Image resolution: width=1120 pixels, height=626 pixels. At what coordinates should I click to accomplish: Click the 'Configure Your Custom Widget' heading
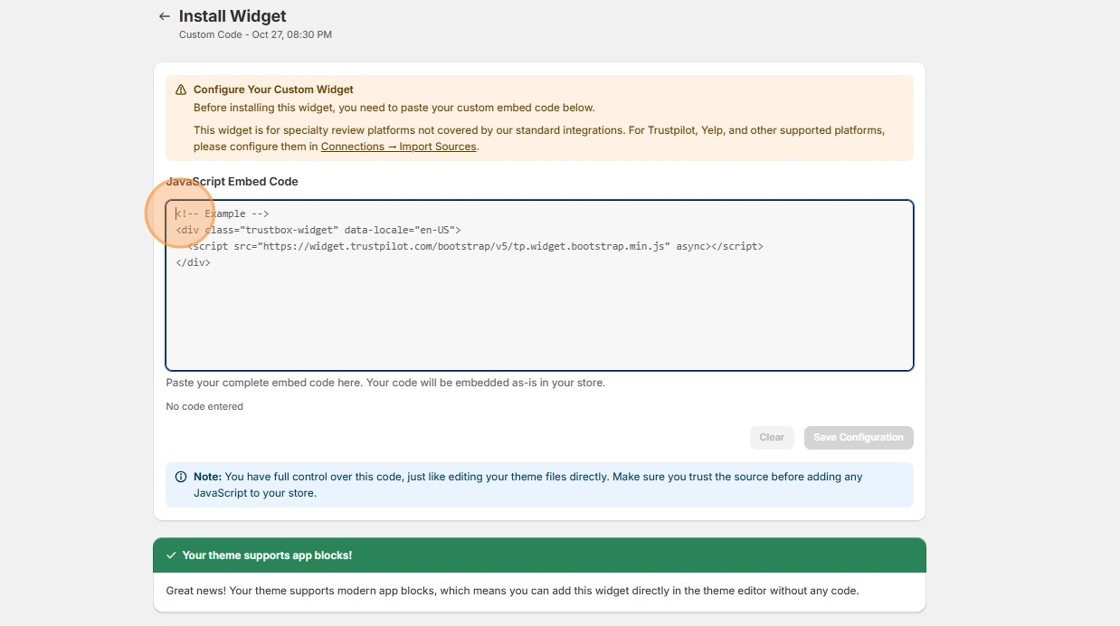273,89
